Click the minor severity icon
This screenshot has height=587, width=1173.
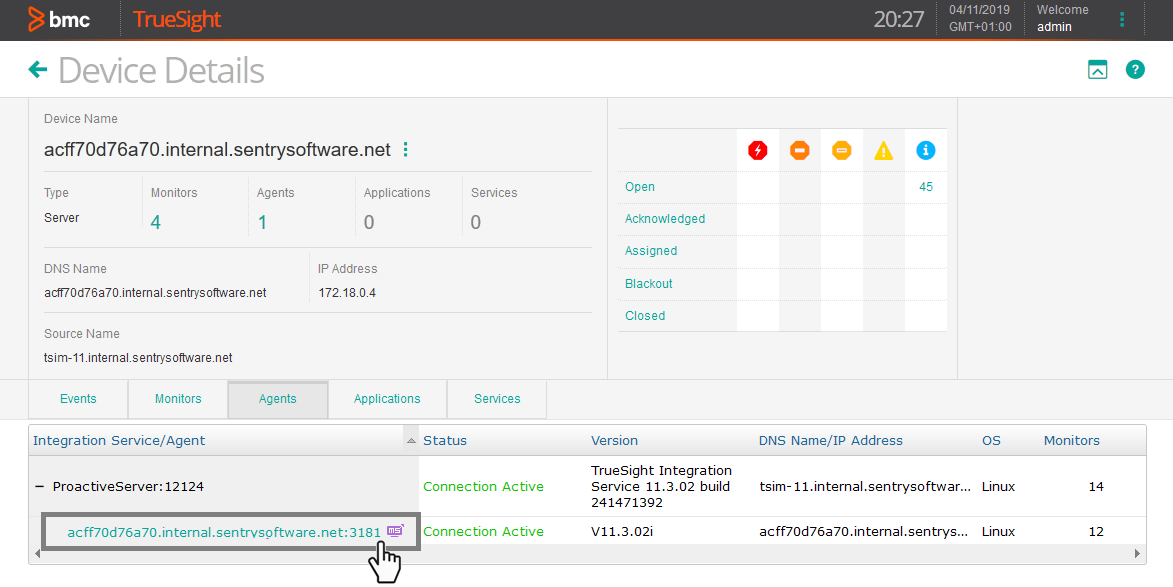(x=841, y=150)
